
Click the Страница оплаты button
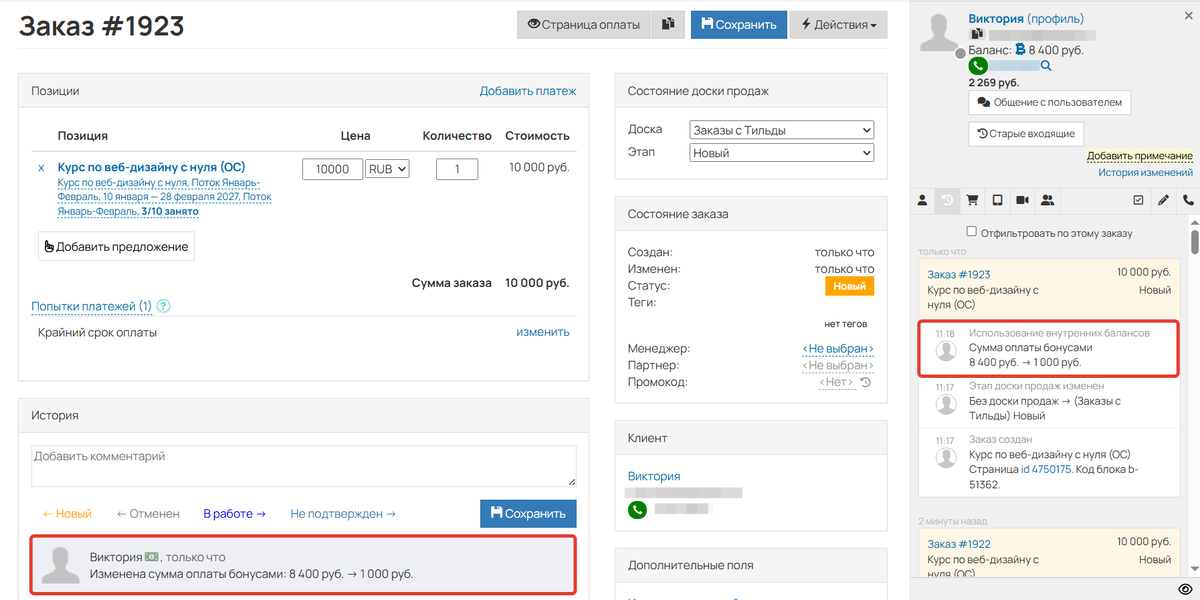(584, 25)
